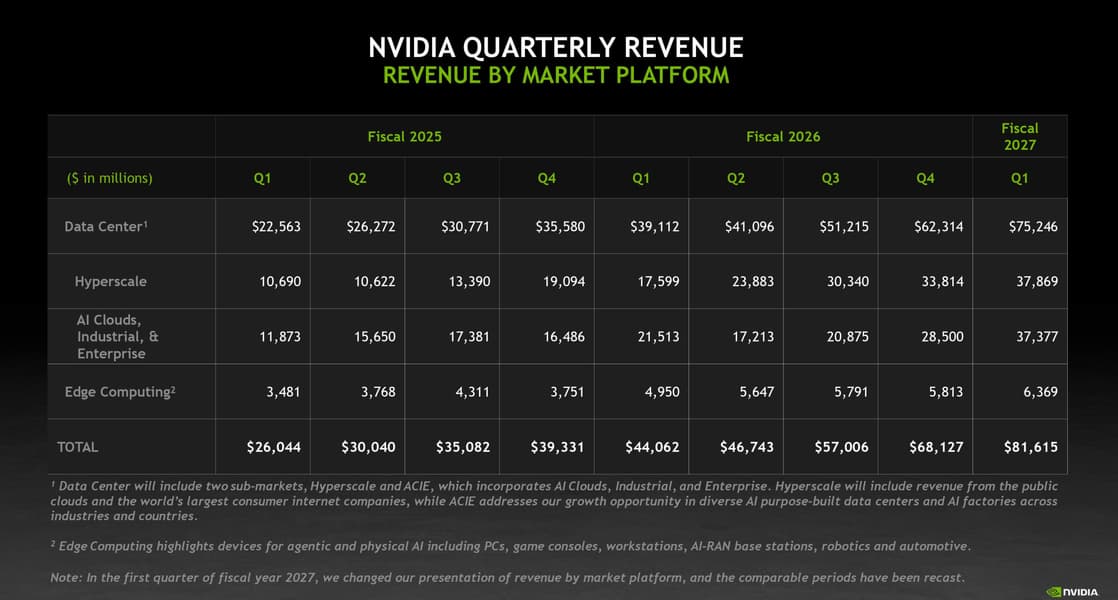Select the Fiscal 2025 column group header
This screenshot has height=600, width=1118.
click(x=404, y=136)
